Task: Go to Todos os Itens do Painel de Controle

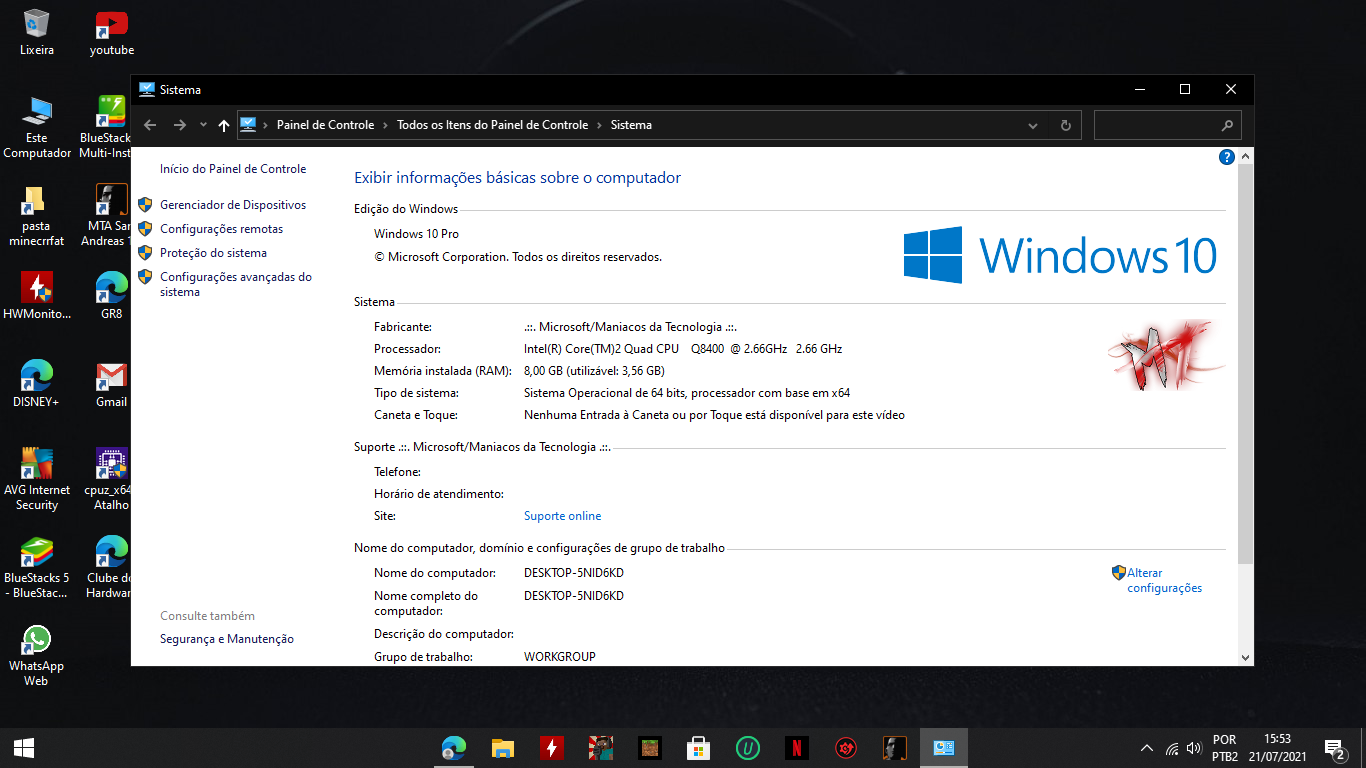Action: pos(492,125)
